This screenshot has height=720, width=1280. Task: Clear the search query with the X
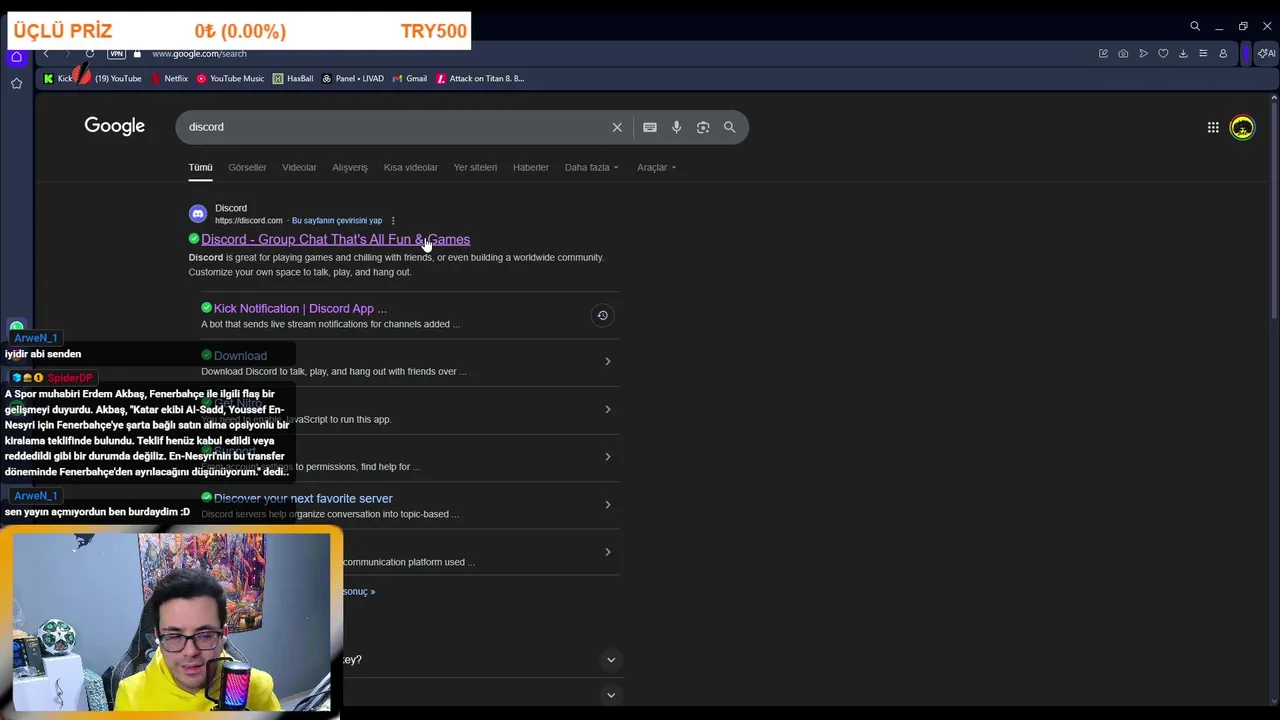tap(617, 127)
